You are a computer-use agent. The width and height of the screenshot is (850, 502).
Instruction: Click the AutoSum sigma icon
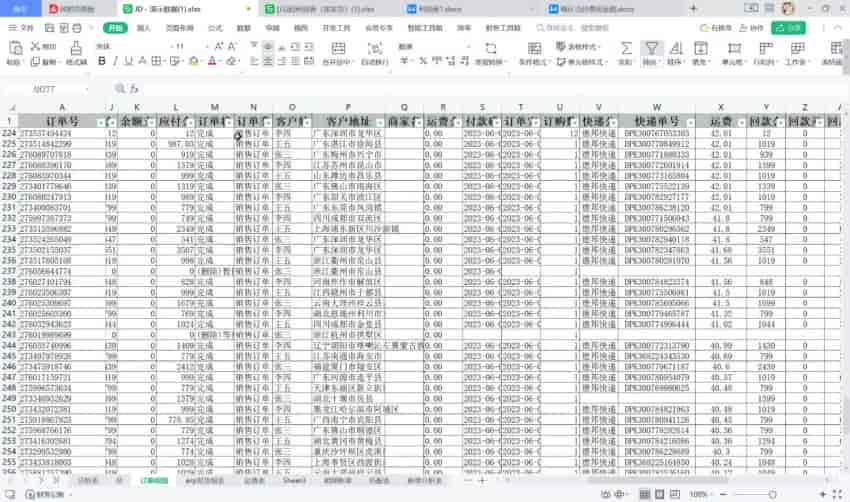click(626, 48)
